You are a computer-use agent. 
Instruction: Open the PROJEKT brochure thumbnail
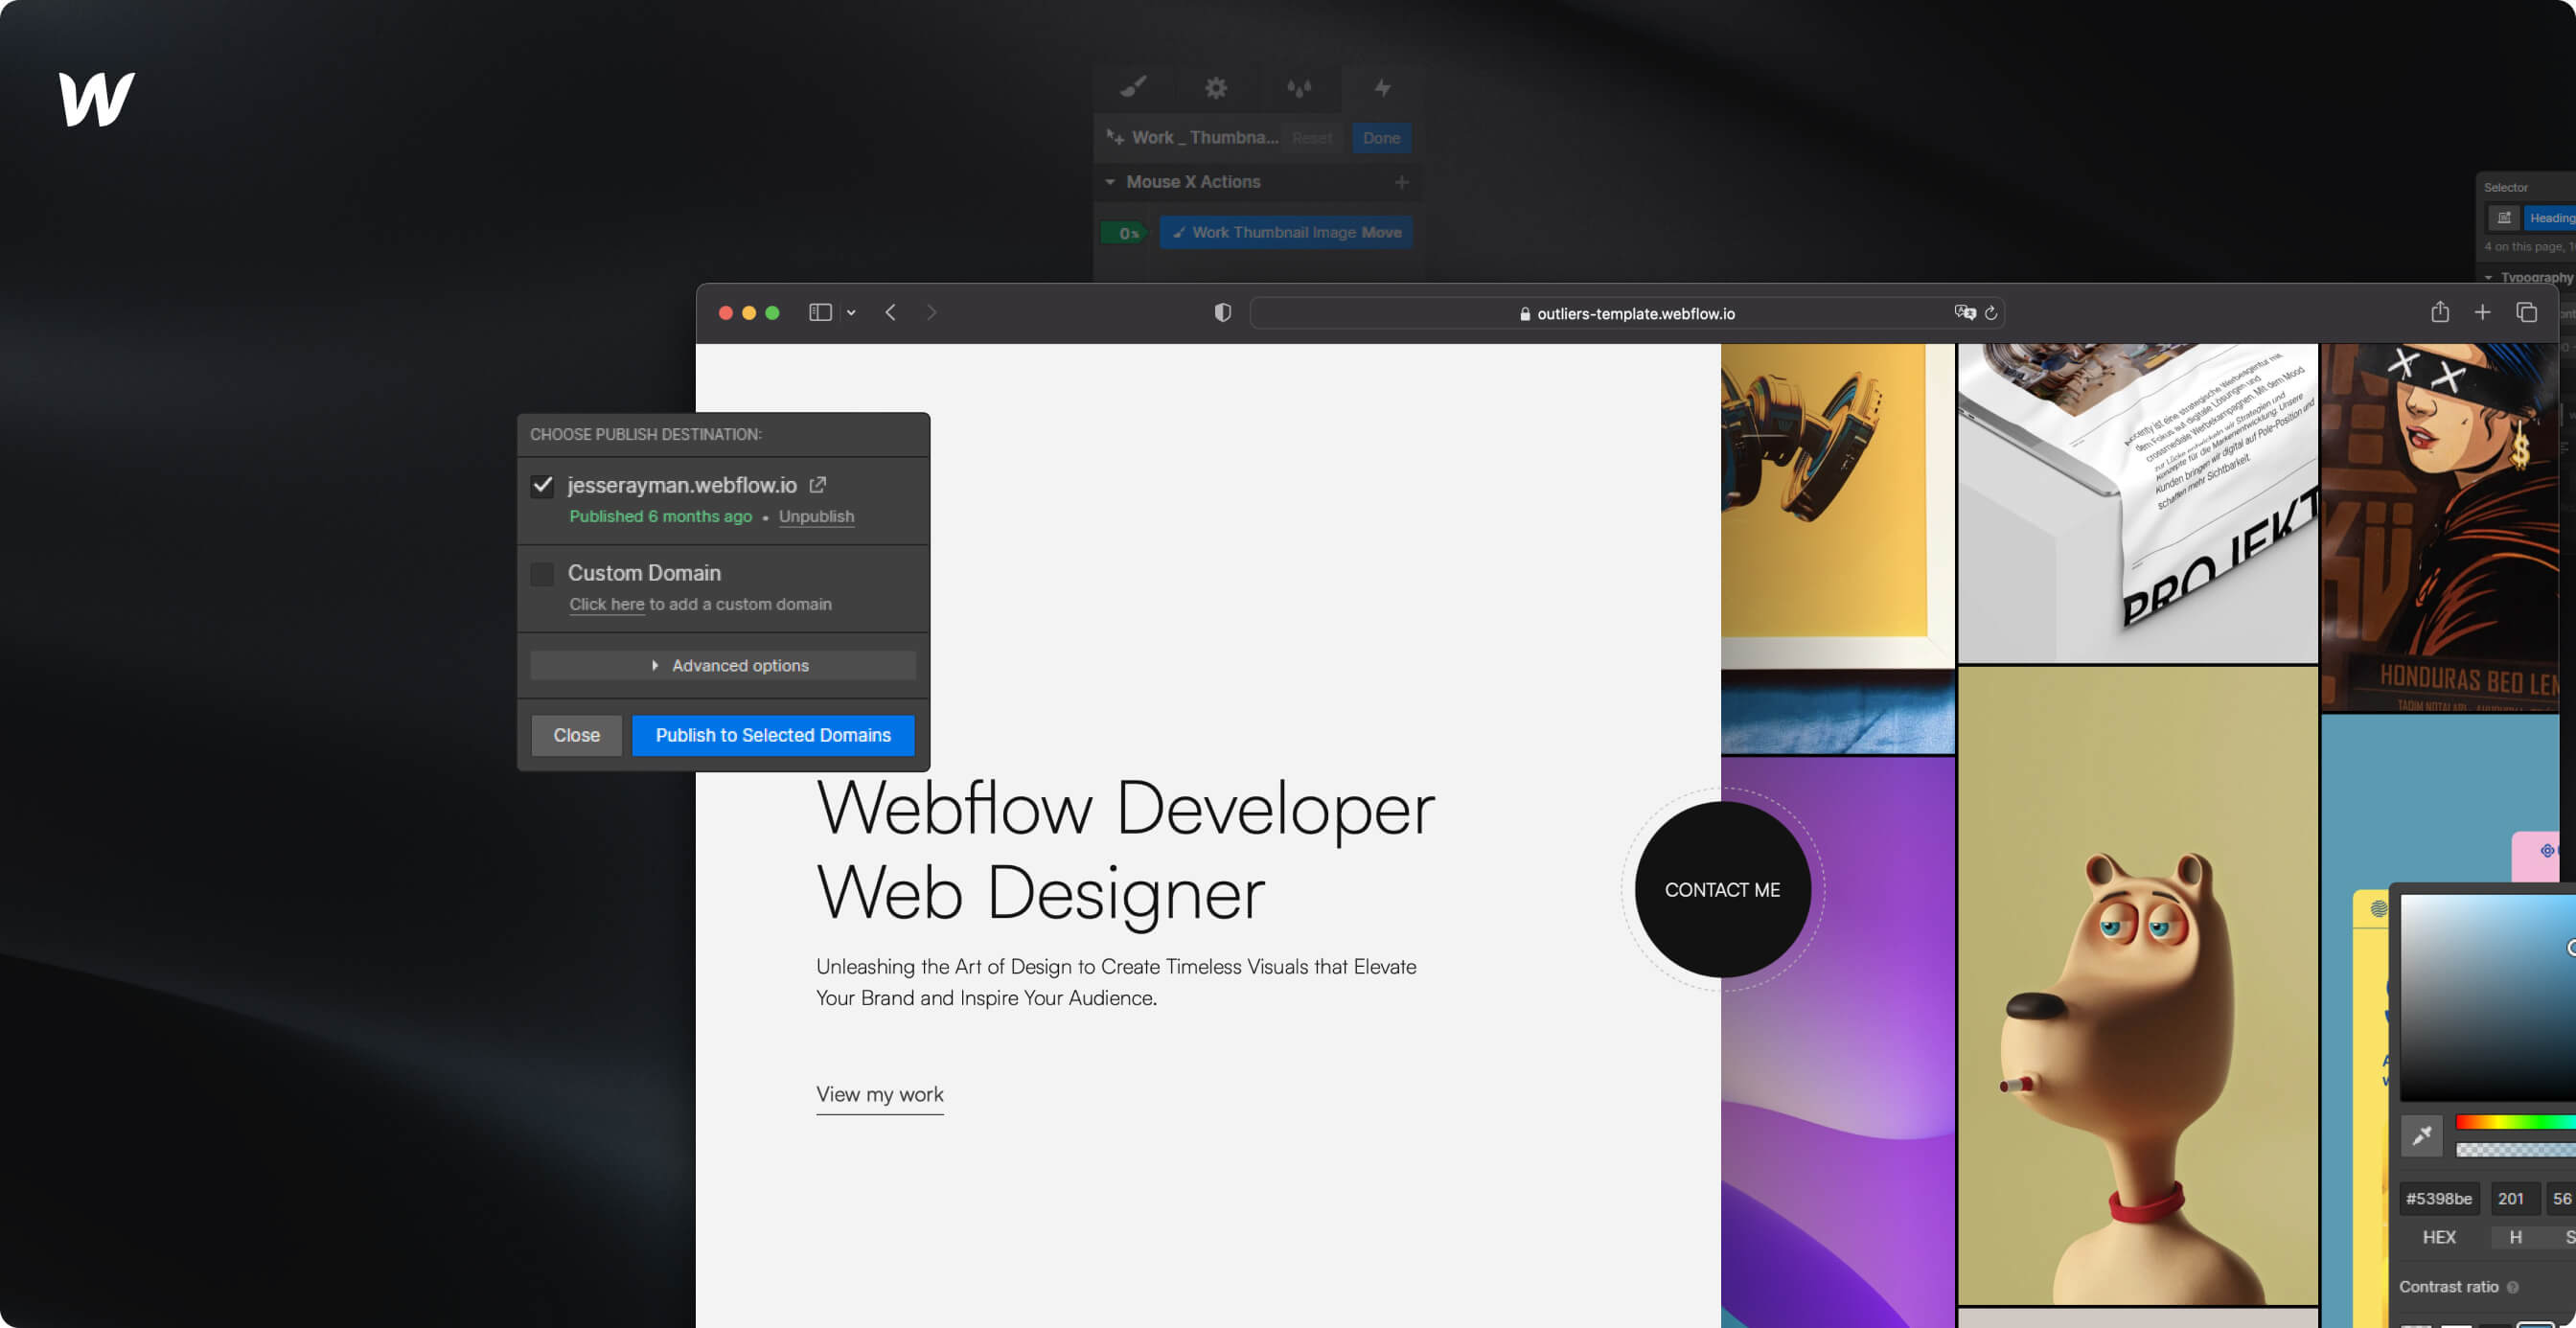tap(2137, 503)
